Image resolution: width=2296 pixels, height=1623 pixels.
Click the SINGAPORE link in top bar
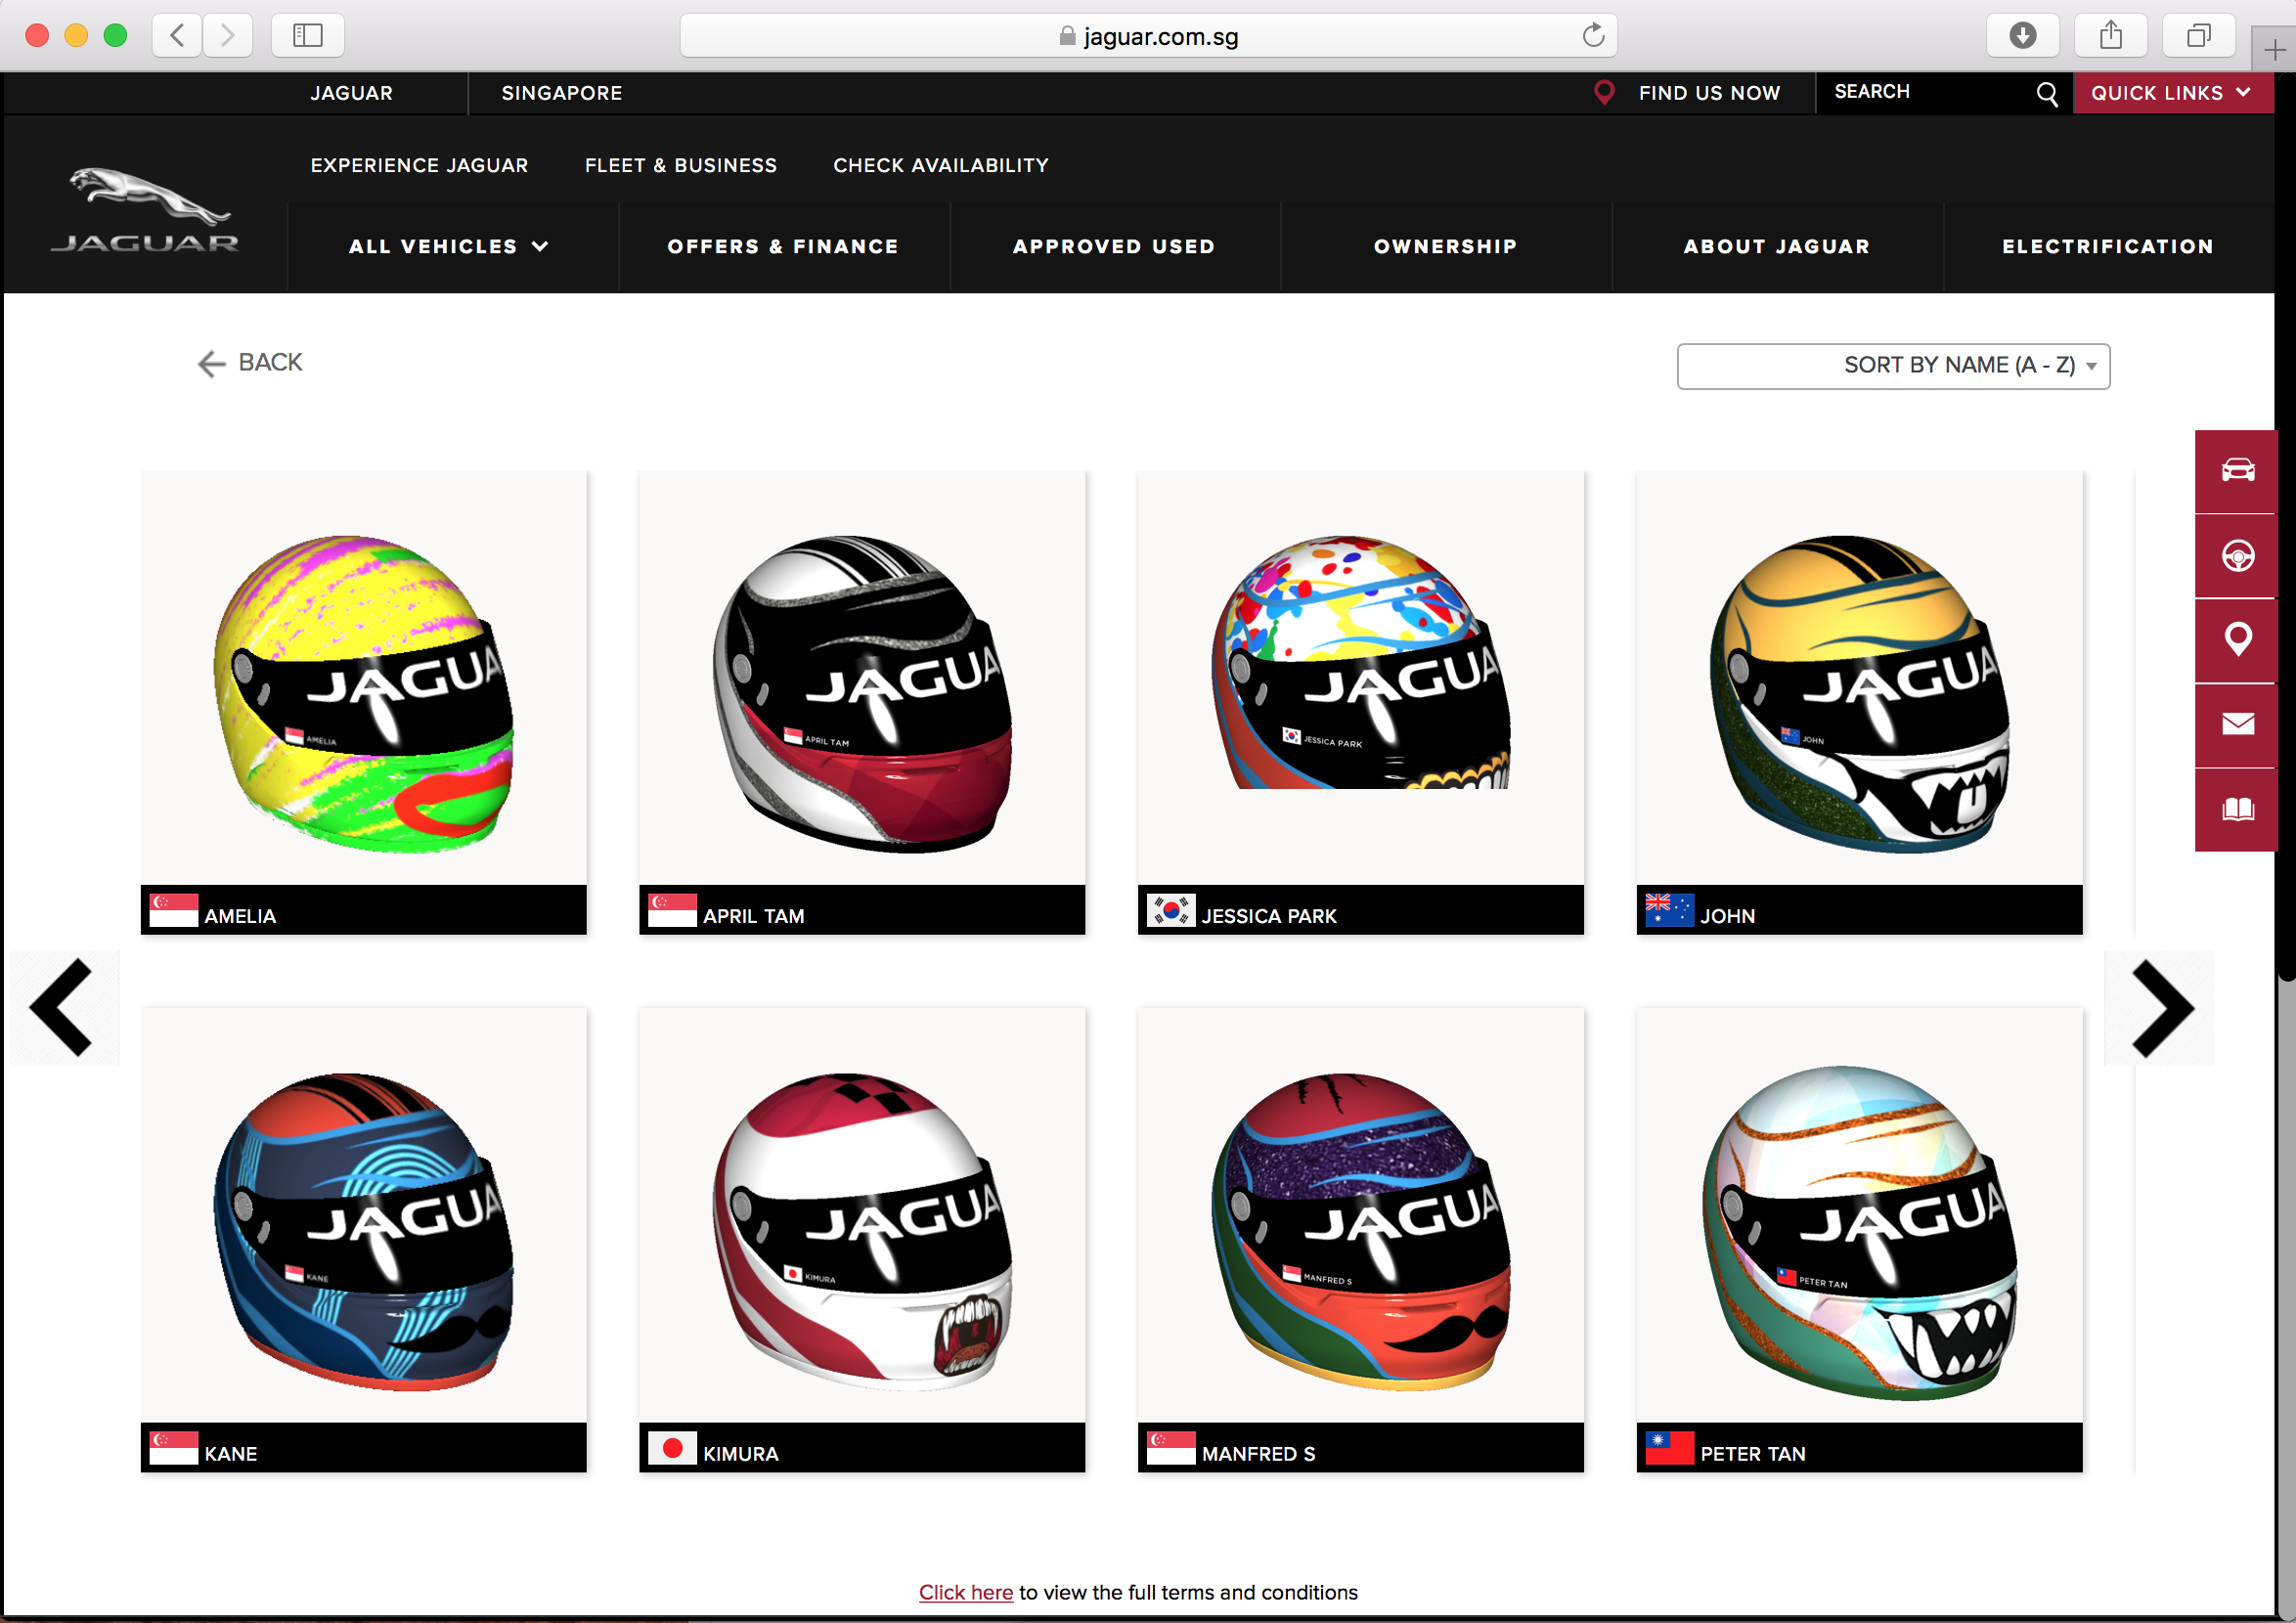(562, 93)
